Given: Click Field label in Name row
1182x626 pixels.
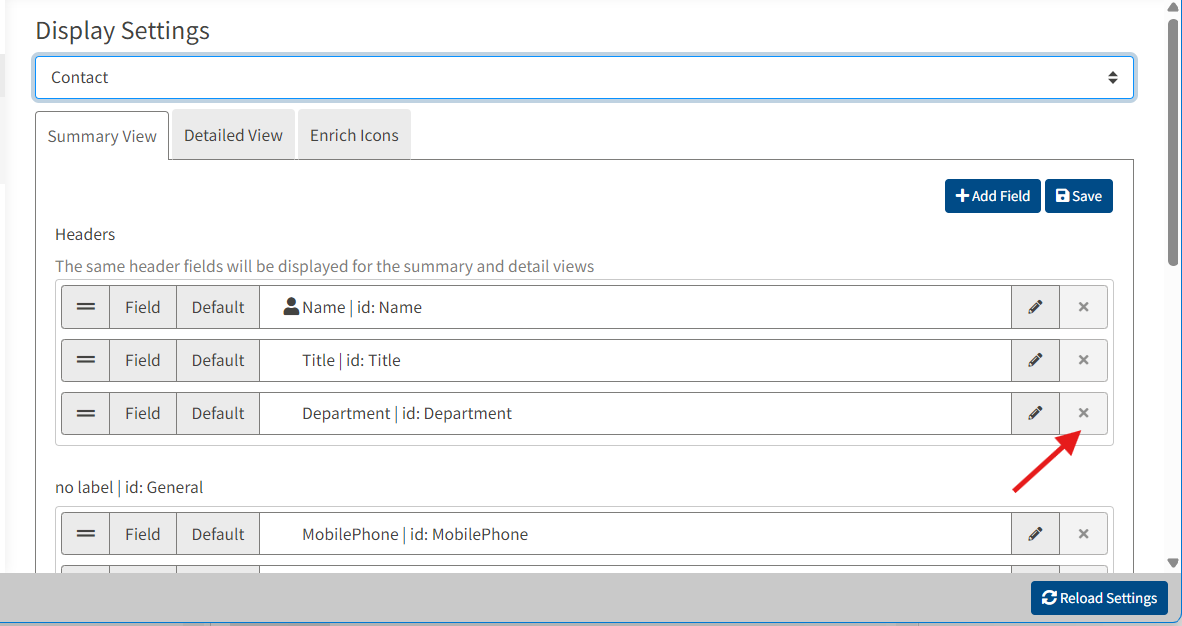Looking at the screenshot, I should (142, 307).
